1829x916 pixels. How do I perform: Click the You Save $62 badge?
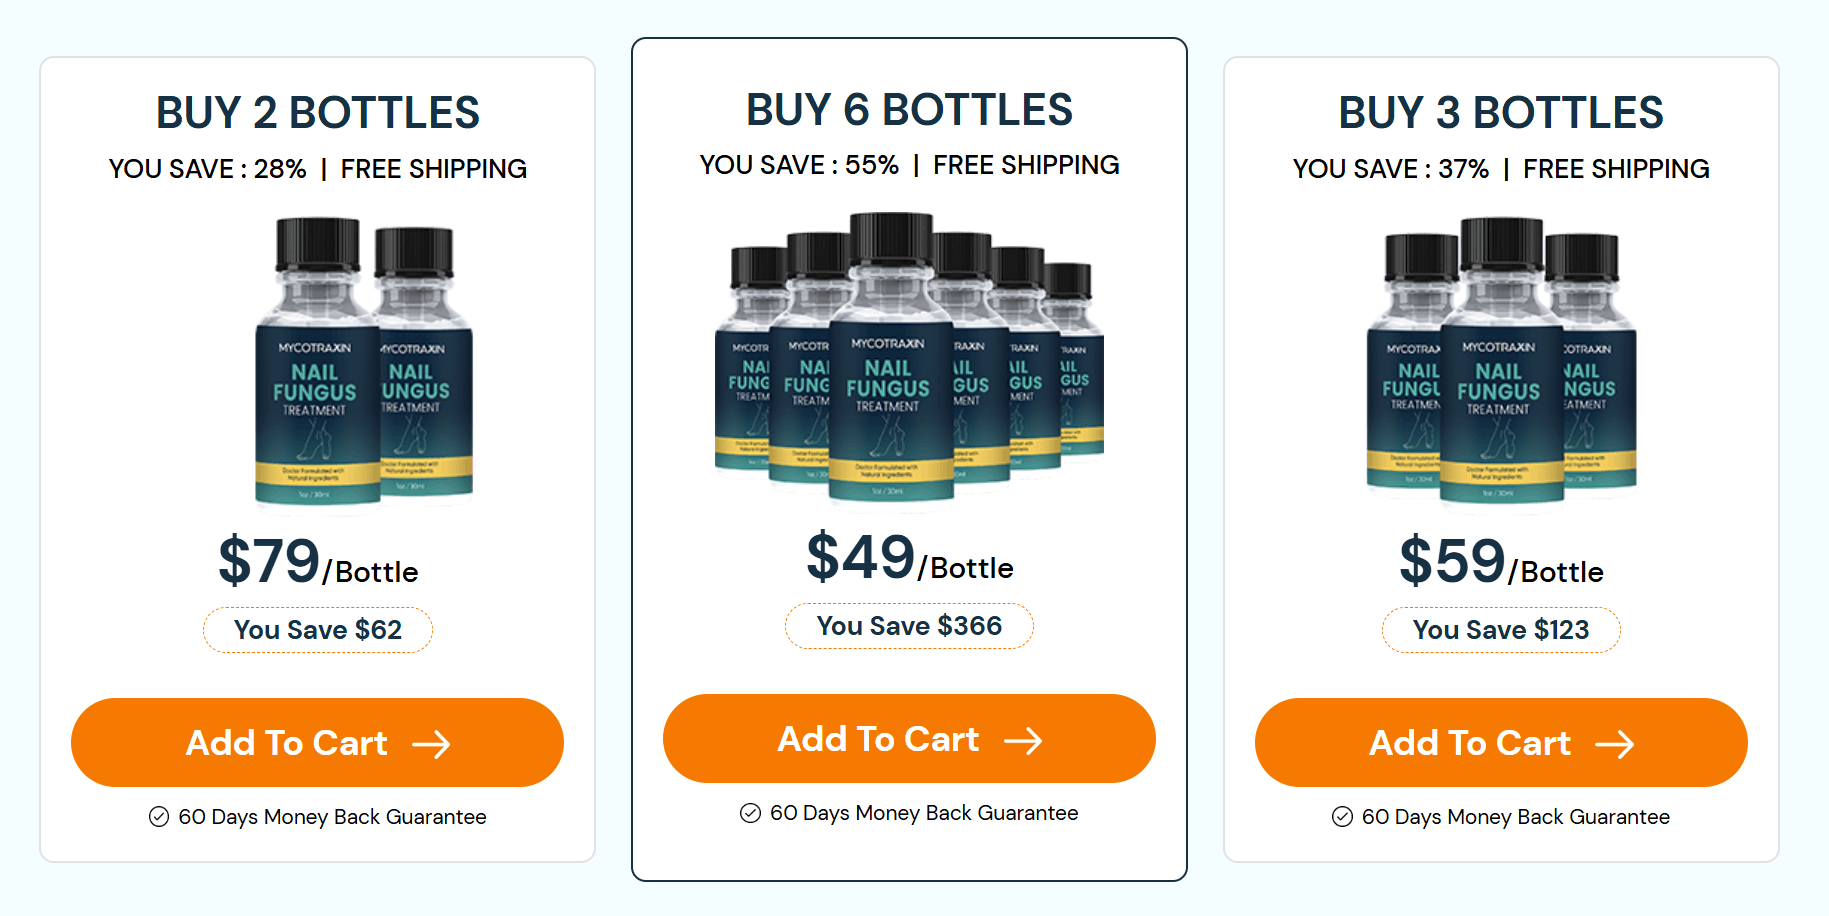(x=317, y=629)
